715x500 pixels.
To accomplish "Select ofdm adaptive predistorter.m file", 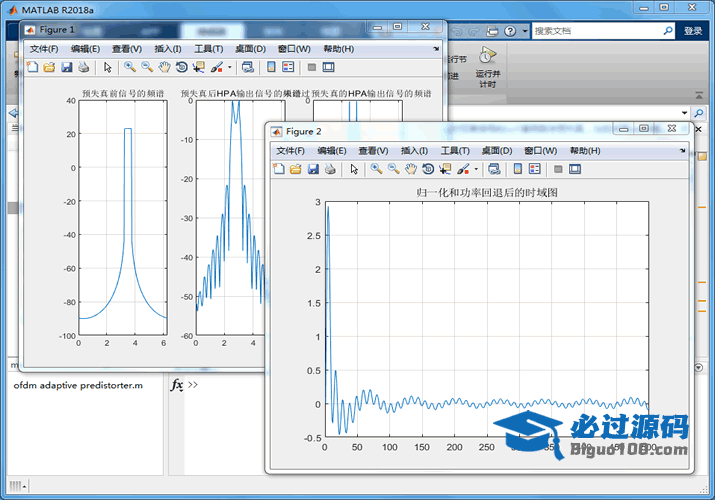I will (x=78, y=386).
